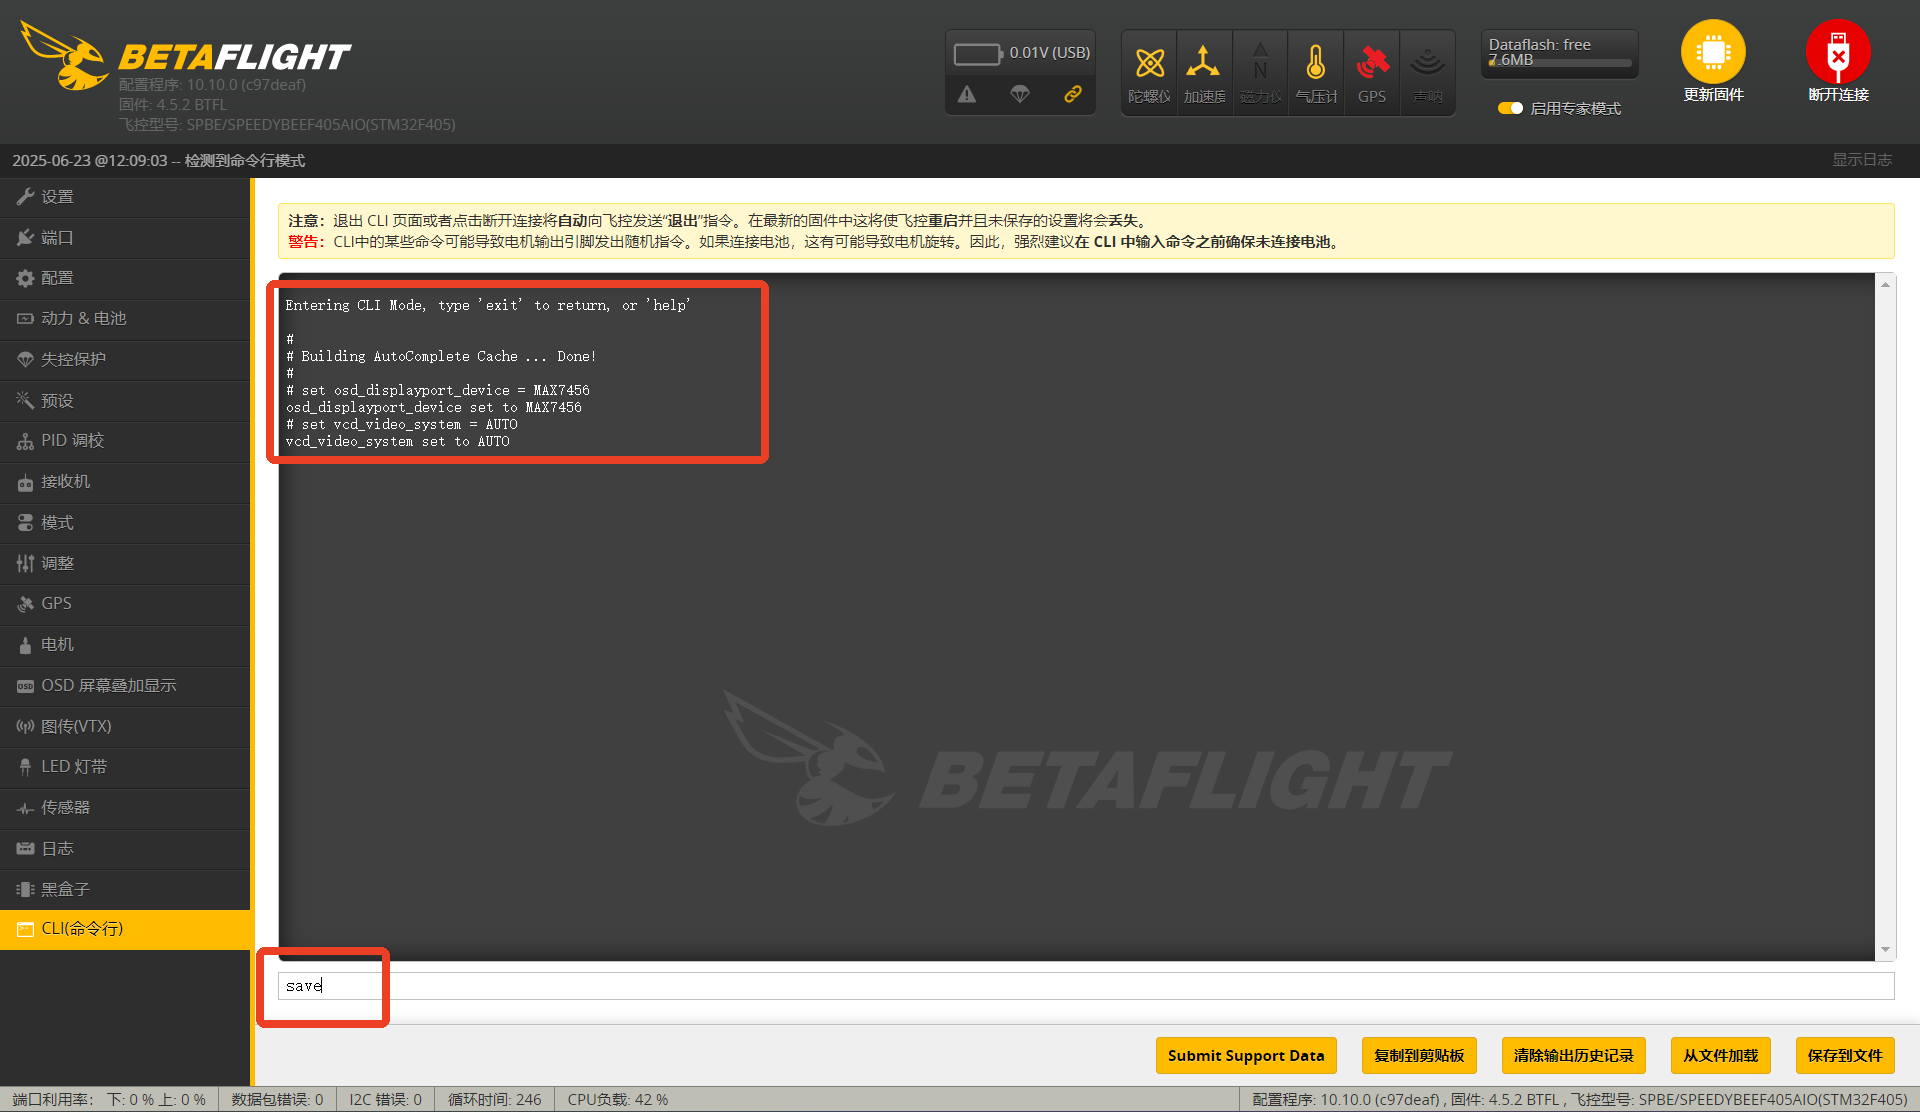Click 从文件加载 button
Viewport: 1920px width, 1112px height.
click(x=1721, y=1056)
